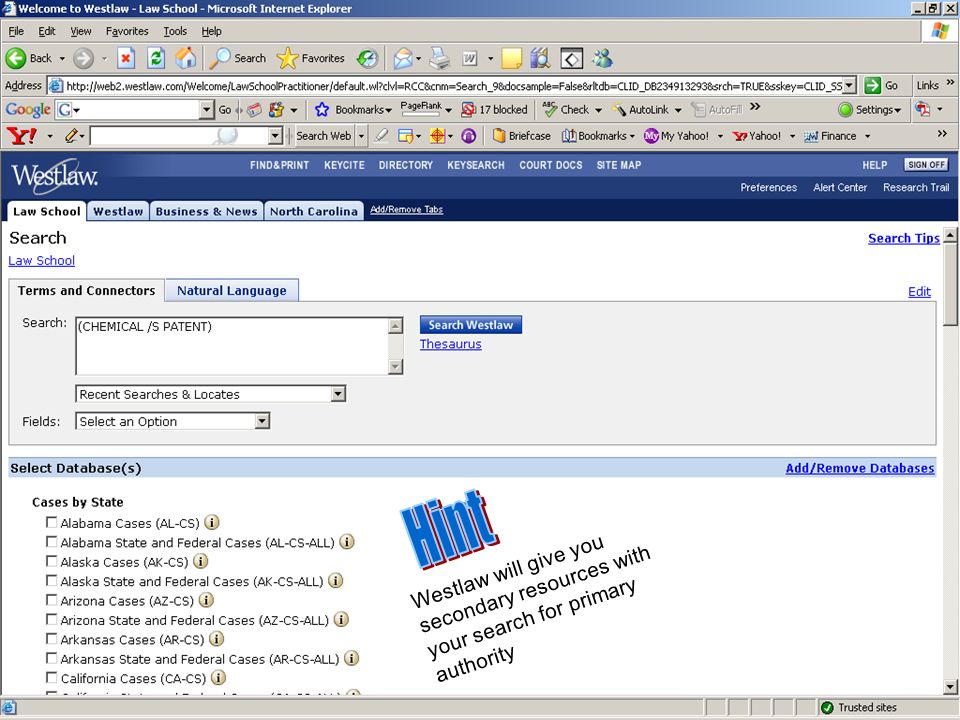This screenshot has width=960, height=720.
Task: Click the Yahoo toolbar search field
Action: coord(179,135)
